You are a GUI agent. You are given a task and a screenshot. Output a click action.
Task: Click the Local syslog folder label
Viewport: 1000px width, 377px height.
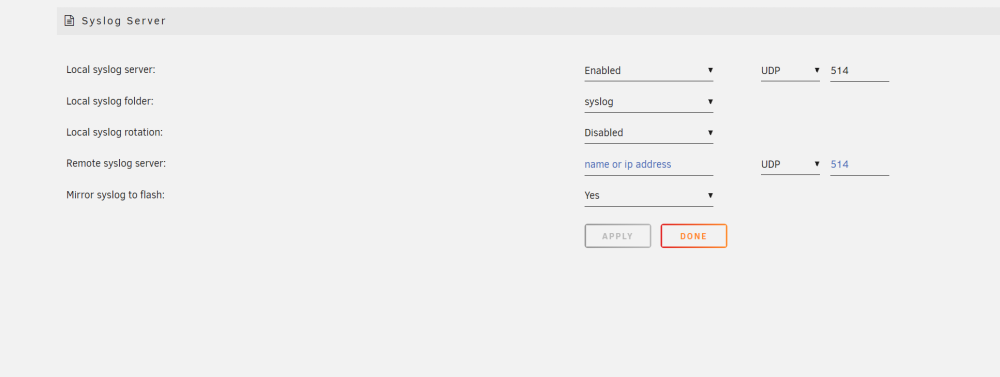click(110, 101)
